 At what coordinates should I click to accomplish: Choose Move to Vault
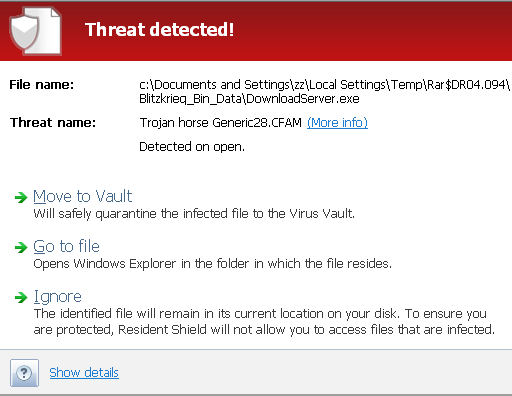tap(83, 196)
